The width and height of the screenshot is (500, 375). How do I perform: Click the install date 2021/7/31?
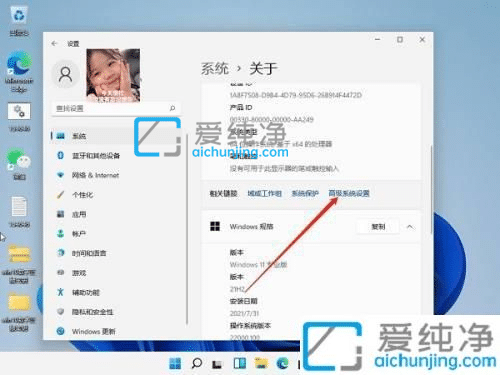click(244, 313)
